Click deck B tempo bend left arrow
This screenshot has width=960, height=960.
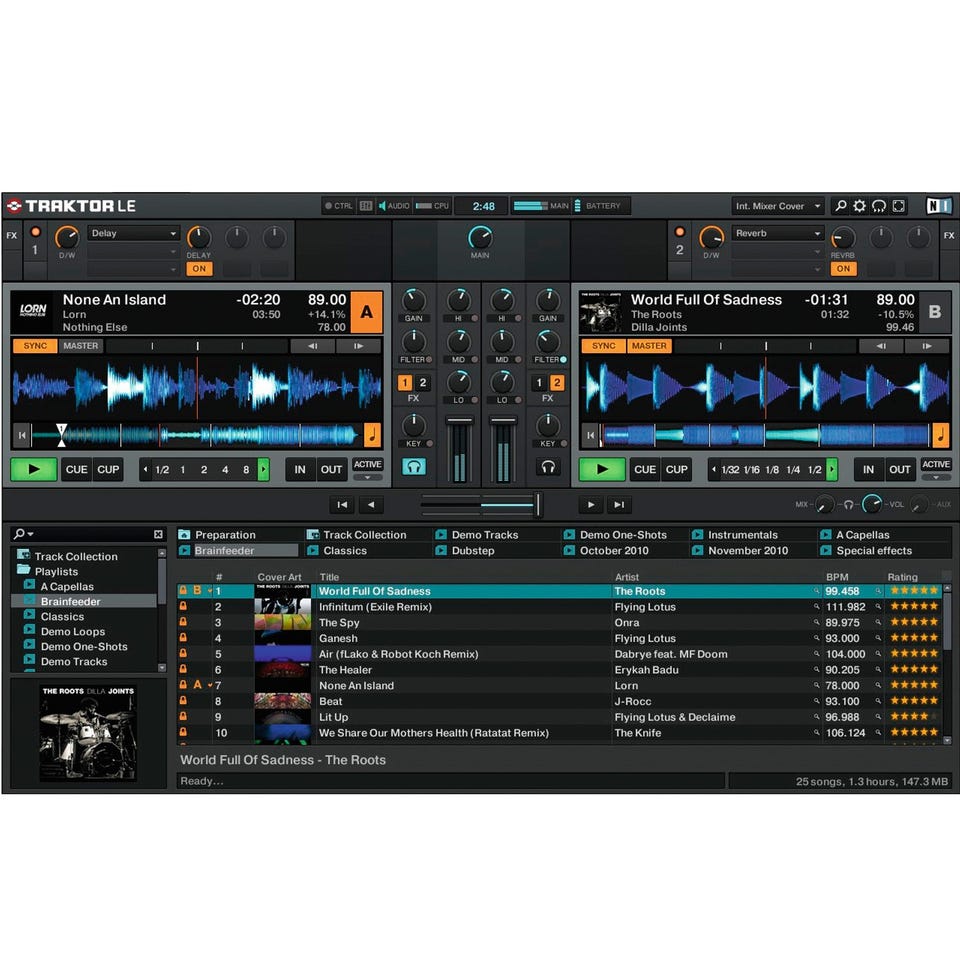tap(880, 346)
